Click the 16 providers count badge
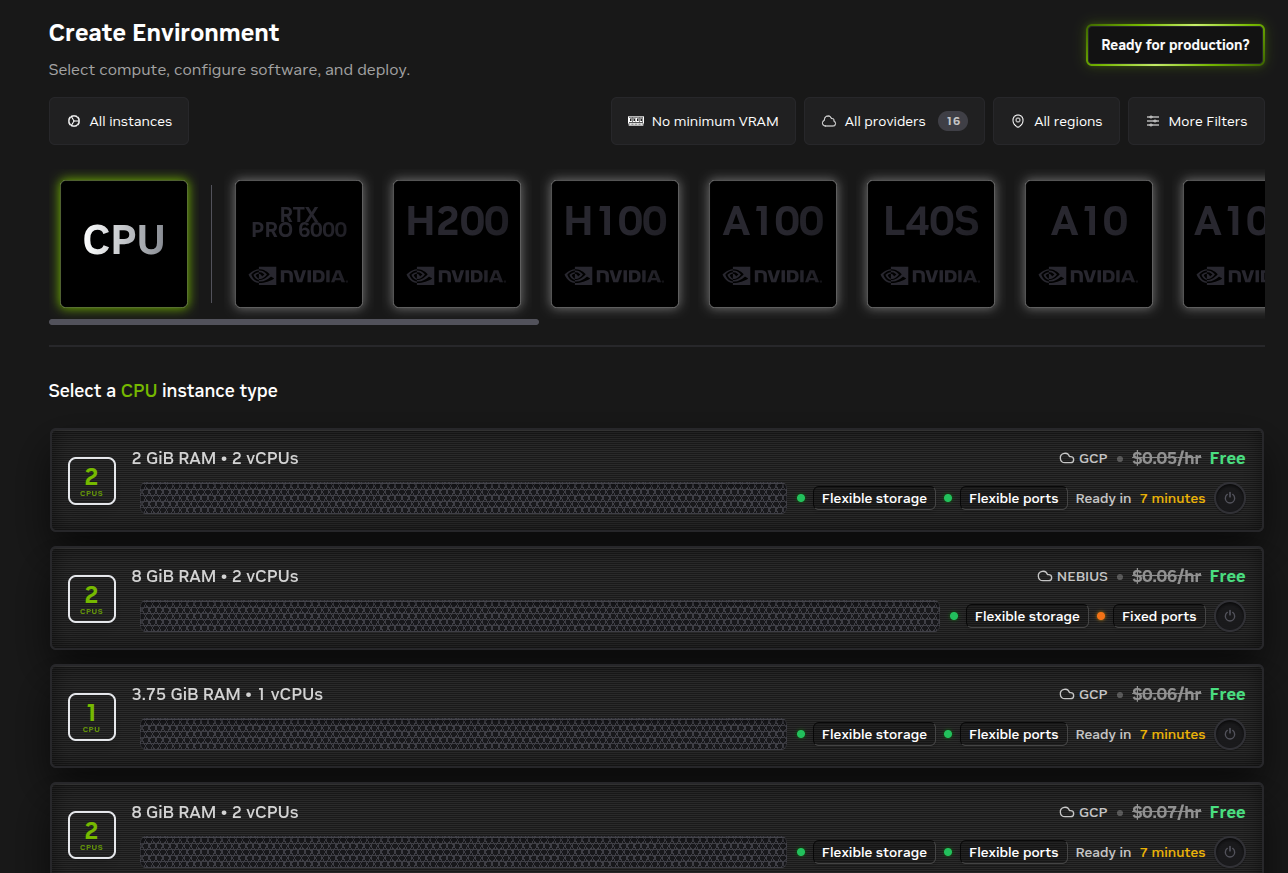The width and height of the screenshot is (1288, 873). click(x=953, y=121)
